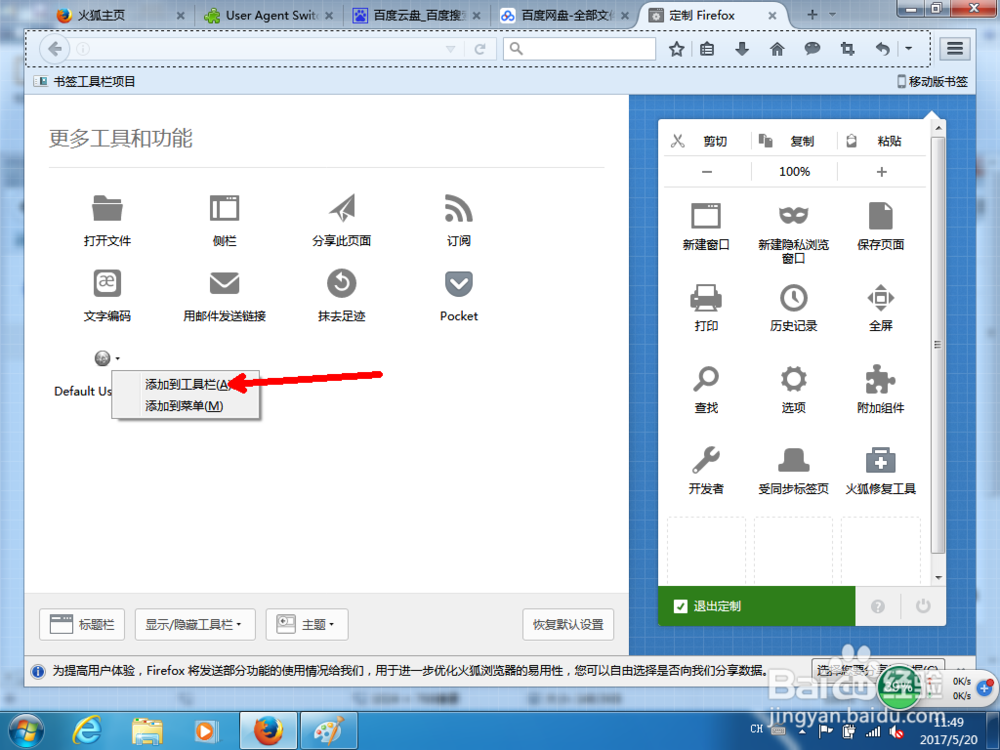Click the Open File folder icon
Image resolution: width=1000 pixels, height=750 pixels.
(107, 208)
